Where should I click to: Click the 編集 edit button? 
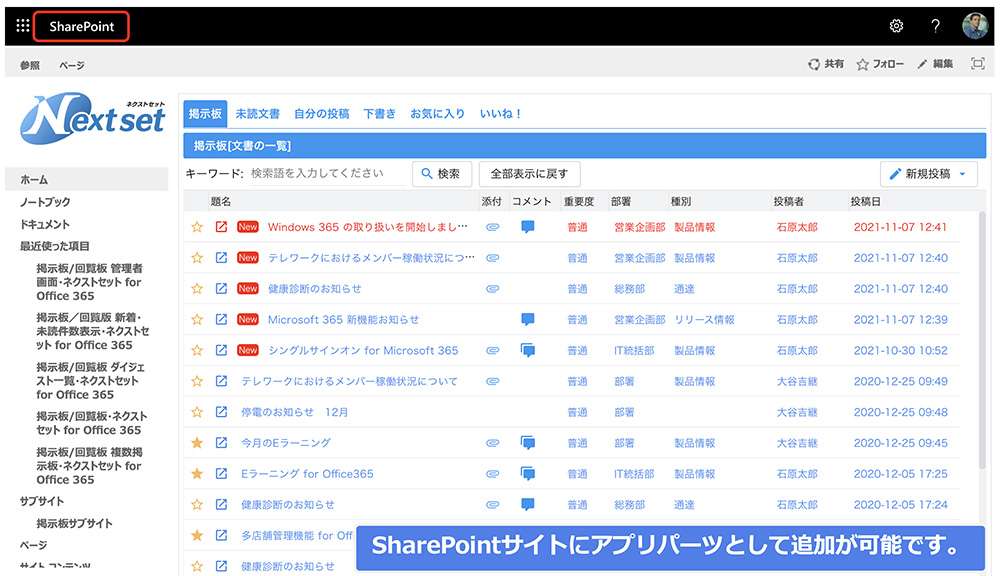[x=935, y=64]
